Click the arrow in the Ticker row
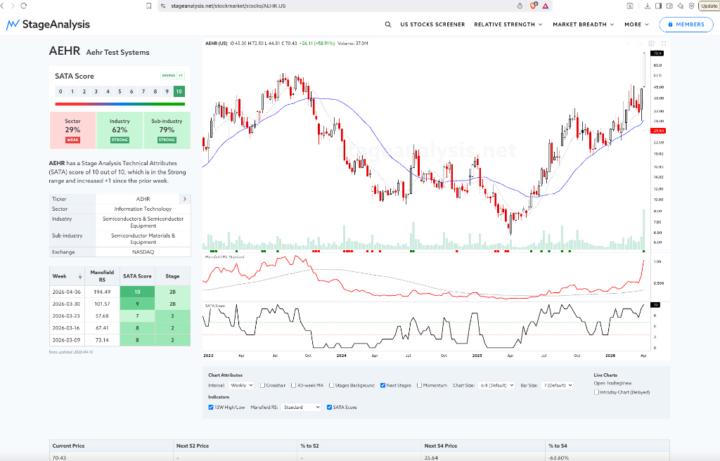720x461 pixels. point(185,199)
